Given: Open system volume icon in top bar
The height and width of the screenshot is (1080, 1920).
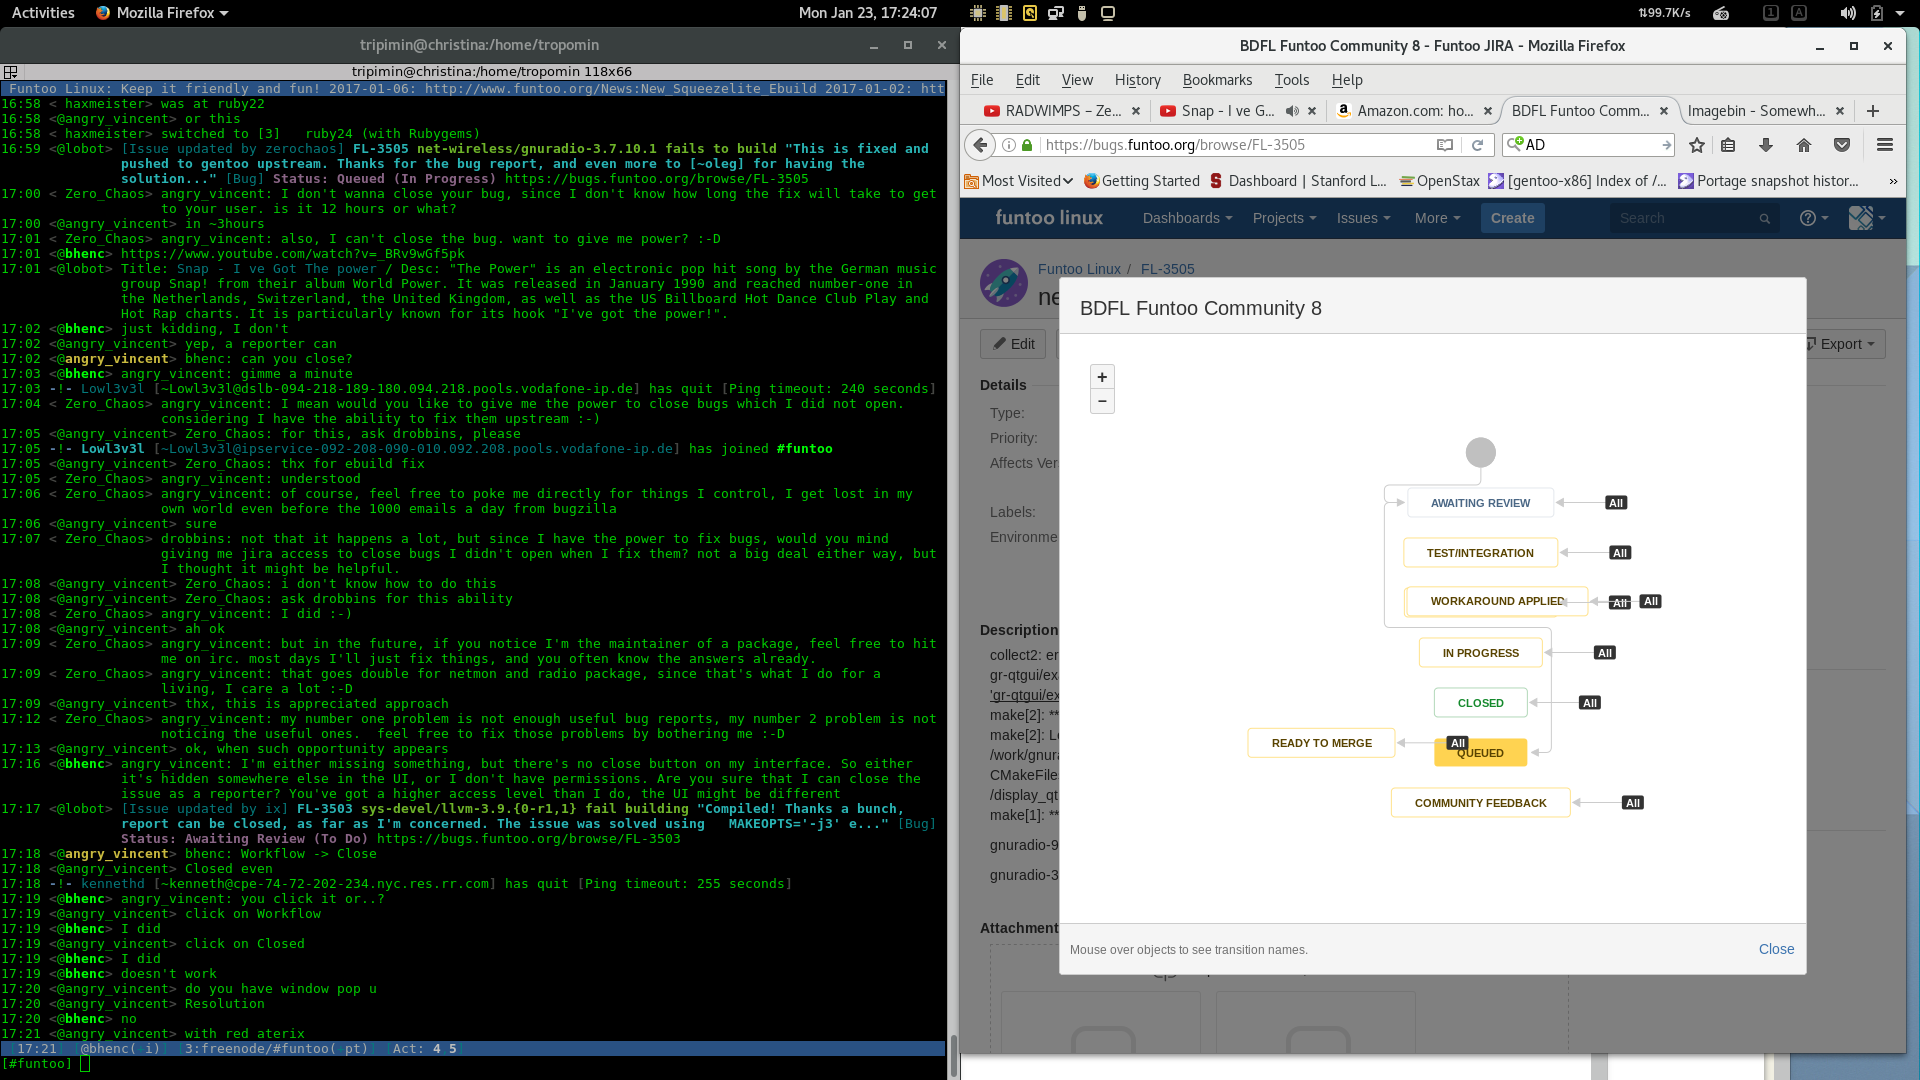Looking at the screenshot, I should coord(1848,13).
